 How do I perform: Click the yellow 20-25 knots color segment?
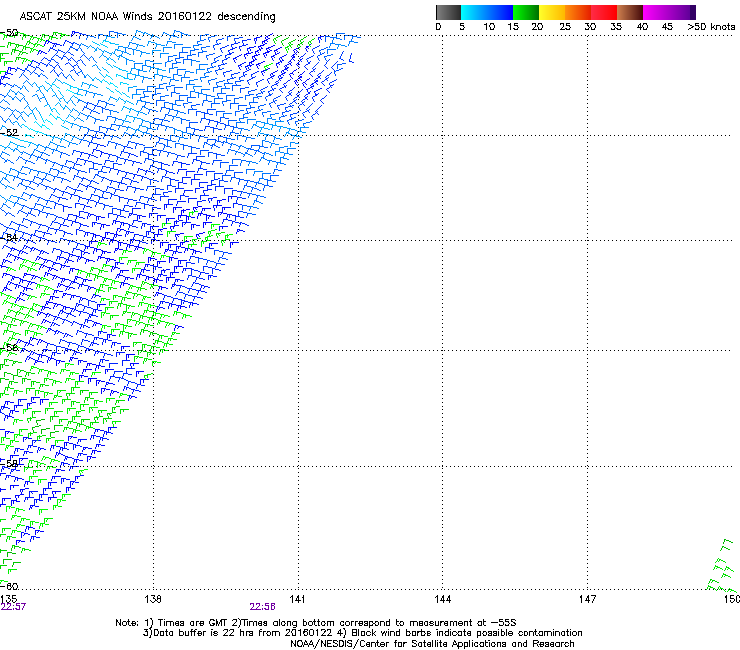[552, 12]
